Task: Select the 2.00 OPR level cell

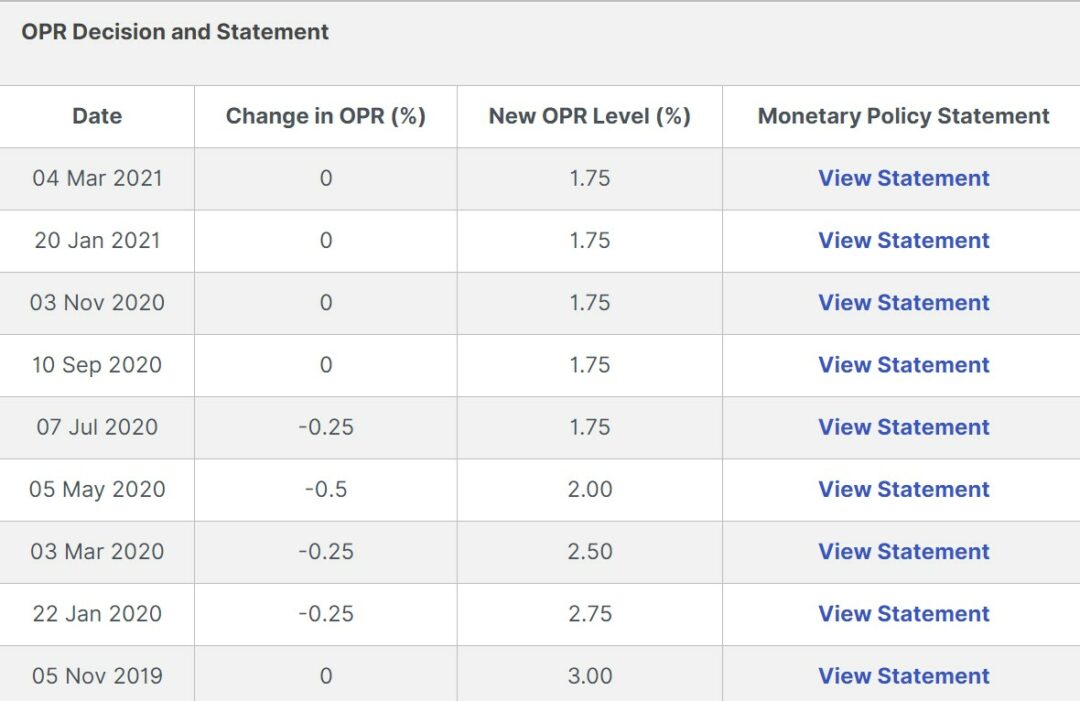Action: click(590, 489)
